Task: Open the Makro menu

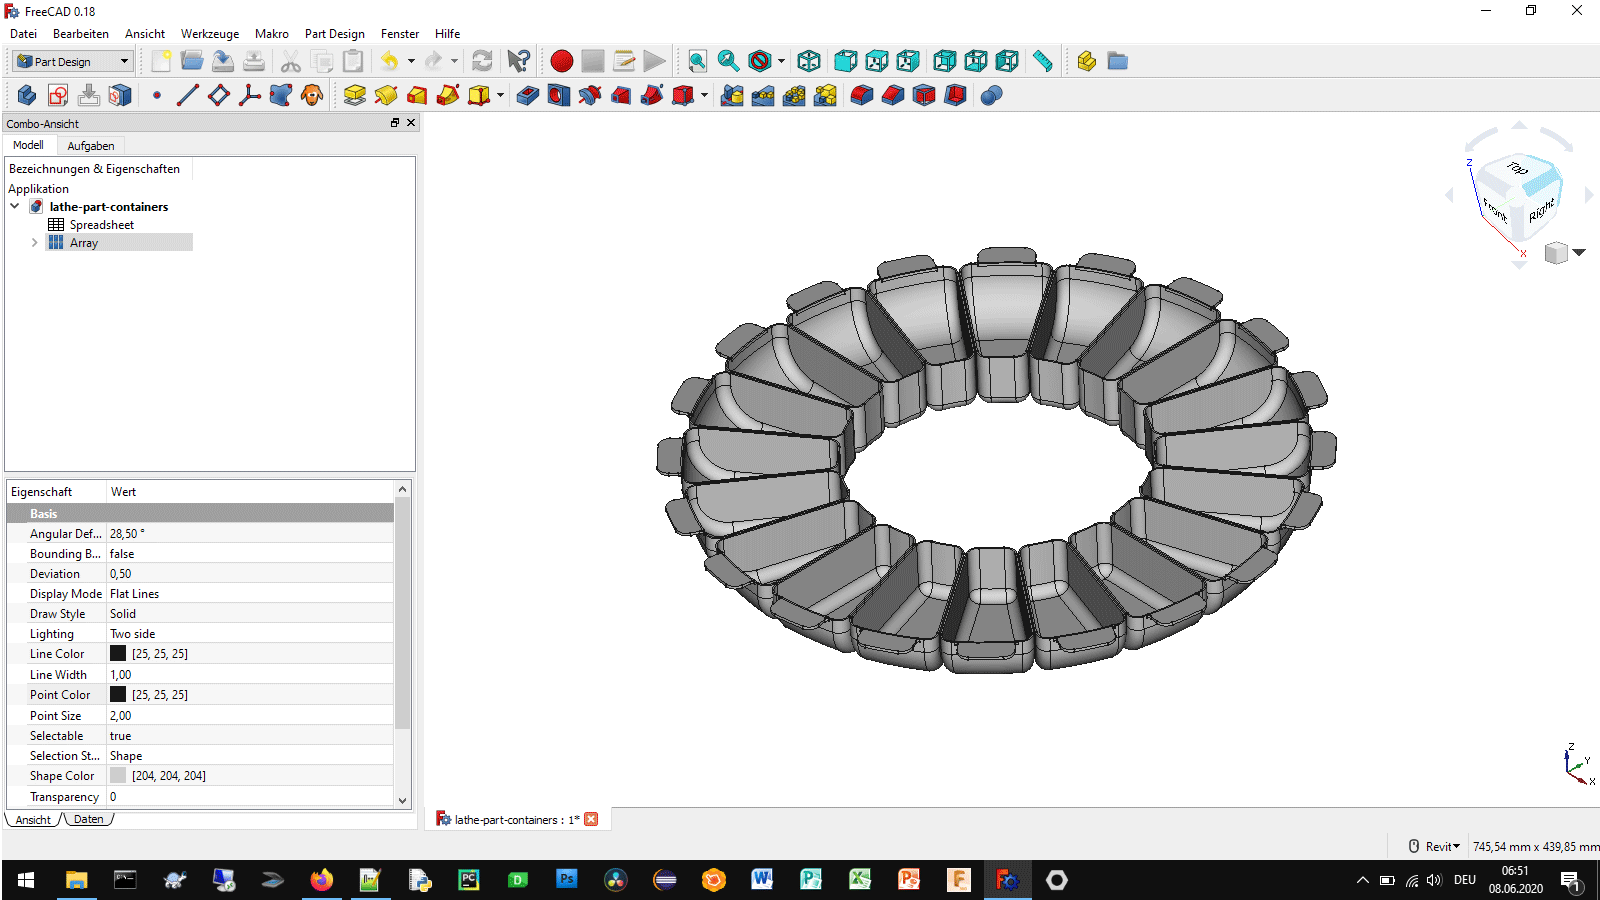Action: [271, 34]
